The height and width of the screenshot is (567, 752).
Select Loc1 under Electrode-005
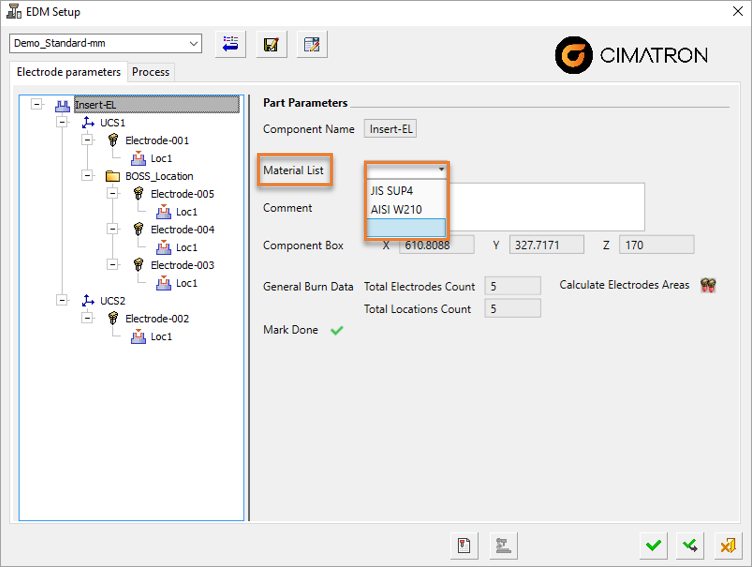pos(187,212)
